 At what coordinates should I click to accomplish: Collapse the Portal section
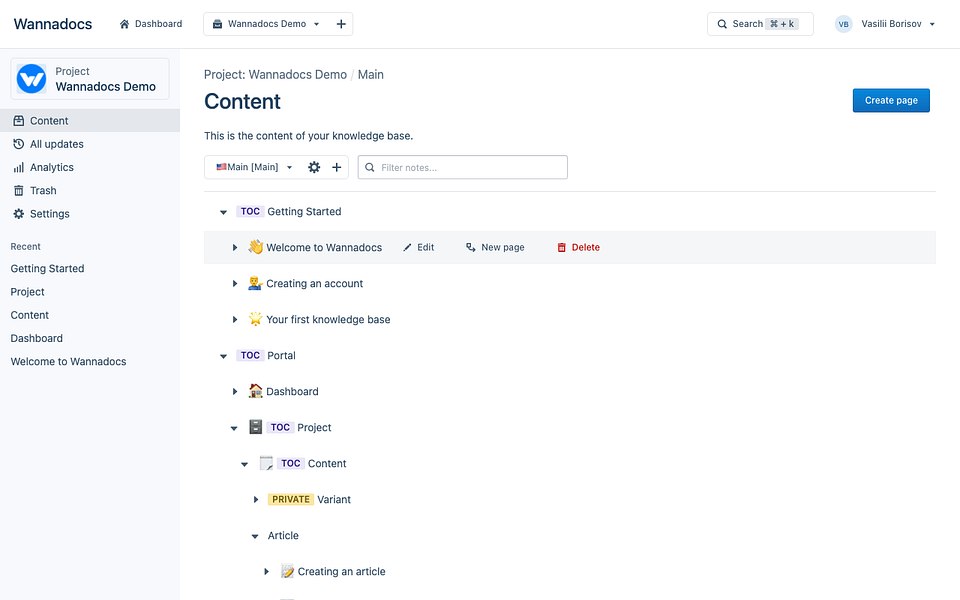223,356
